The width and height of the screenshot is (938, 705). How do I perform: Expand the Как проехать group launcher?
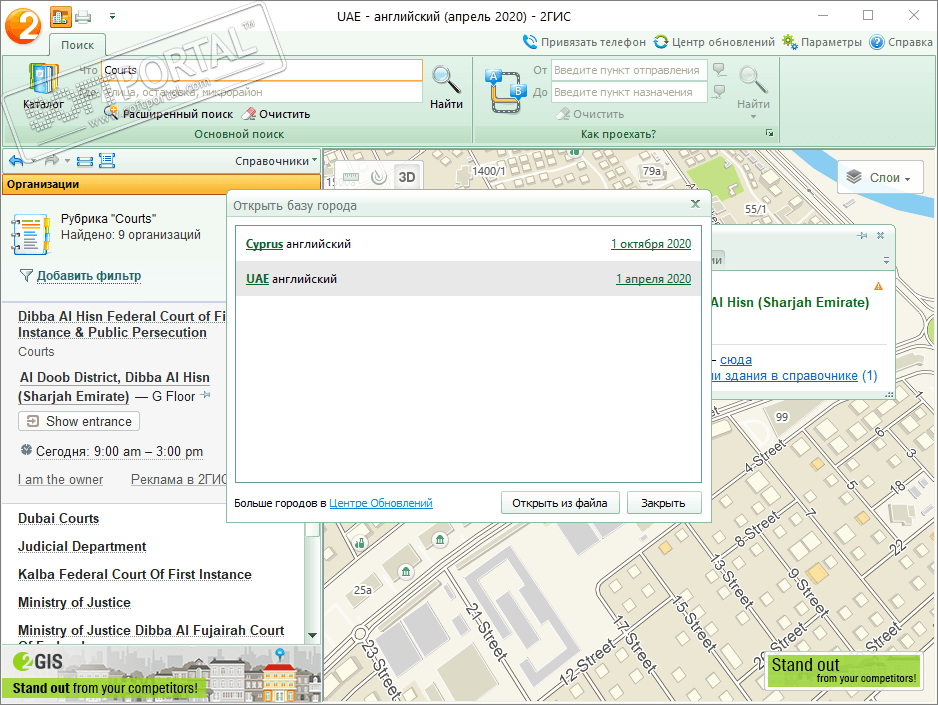[x=769, y=133]
